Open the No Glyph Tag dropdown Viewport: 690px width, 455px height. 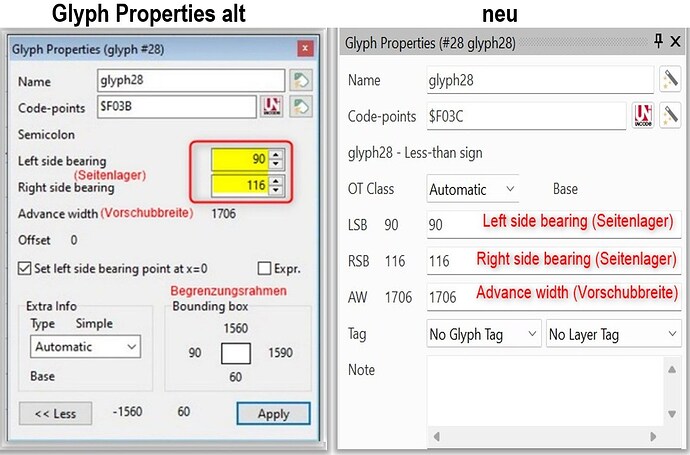483,334
